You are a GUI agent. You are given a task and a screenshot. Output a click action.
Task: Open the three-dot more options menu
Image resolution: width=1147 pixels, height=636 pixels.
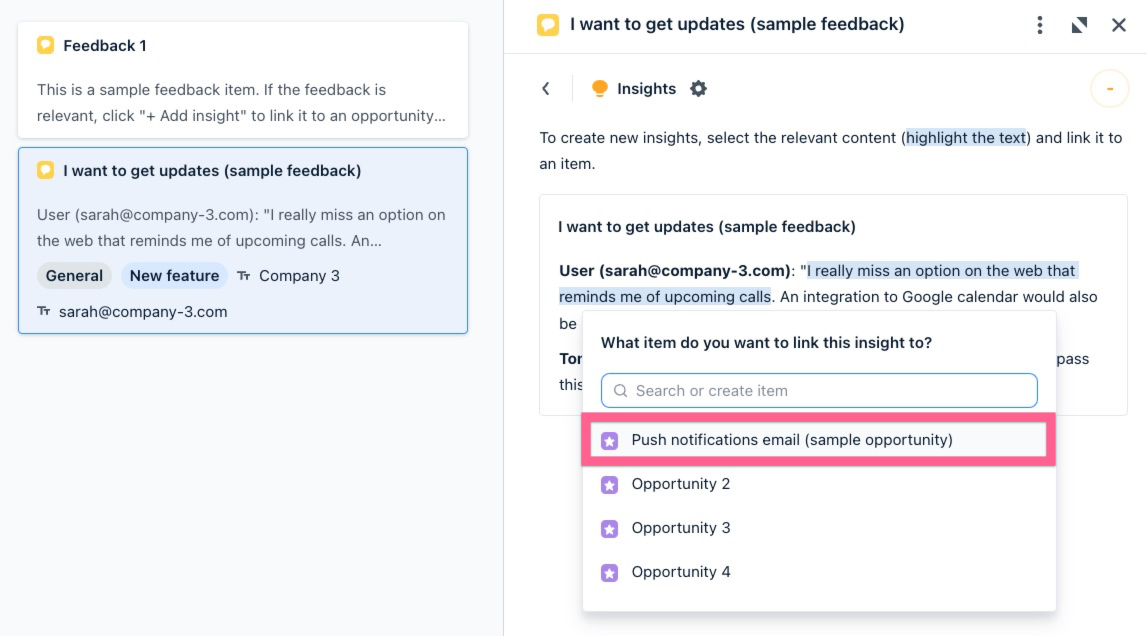(1040, 25)
